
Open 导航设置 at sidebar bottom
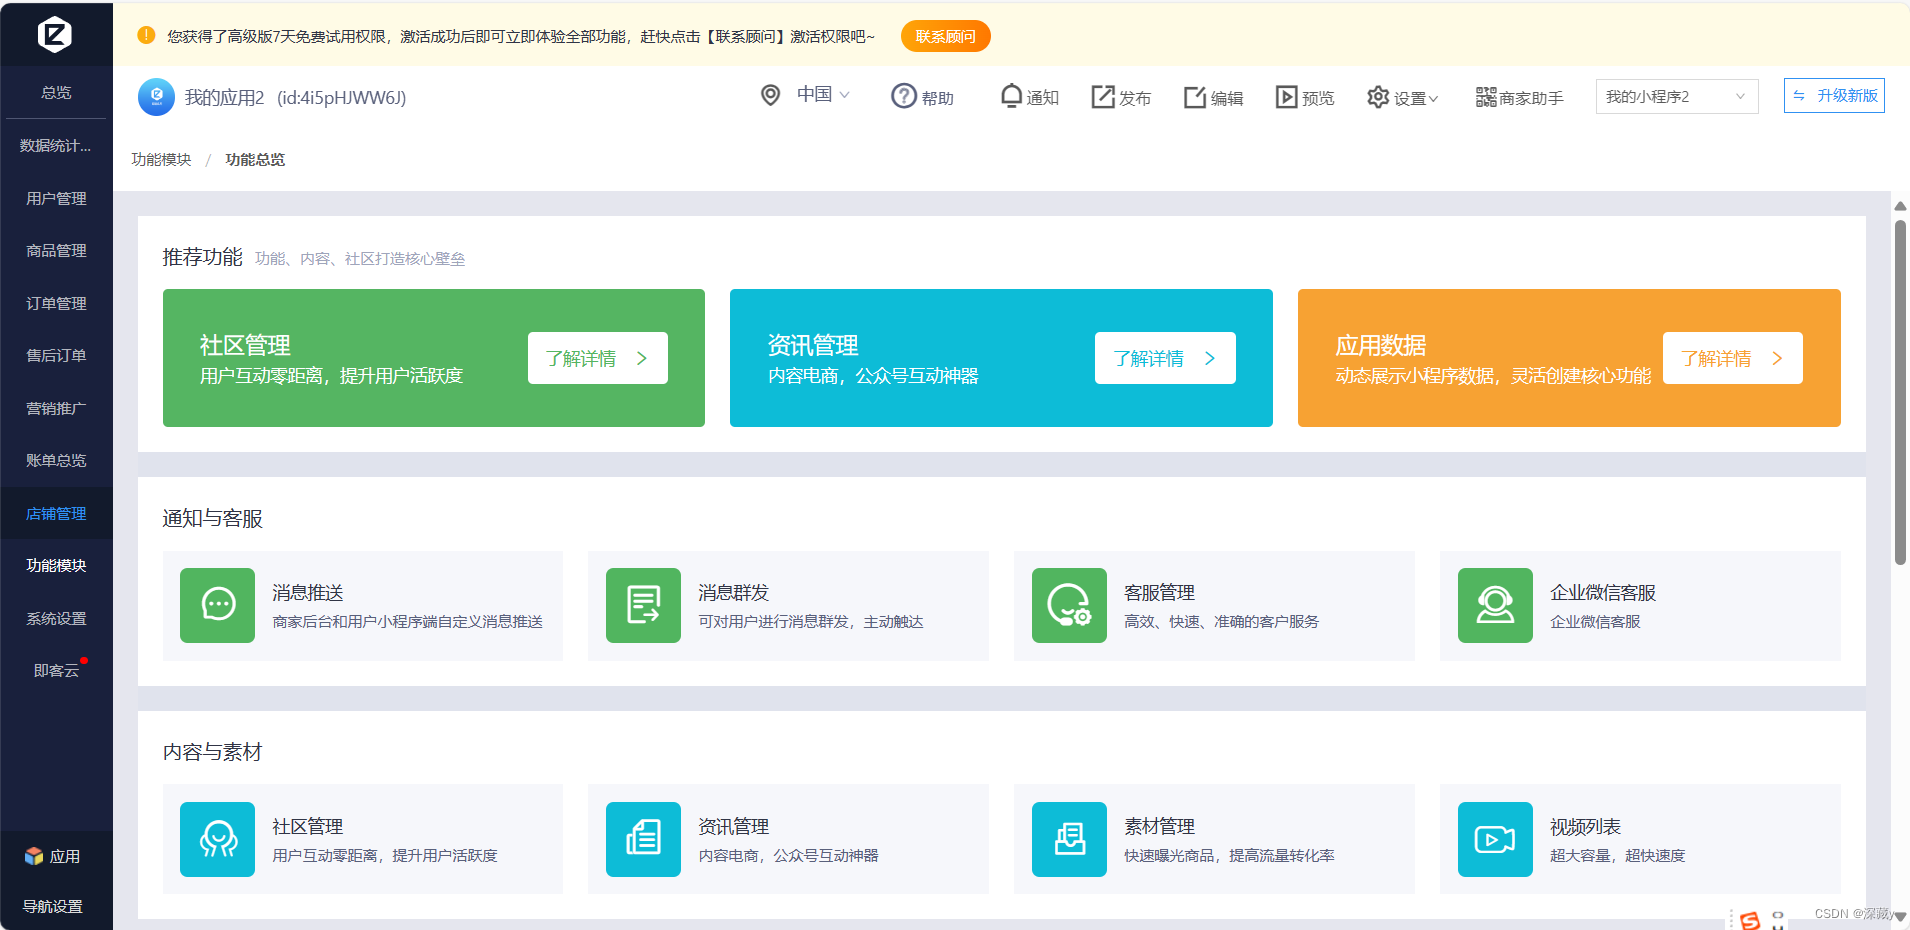pyautogui.click(x=53, y=906)
